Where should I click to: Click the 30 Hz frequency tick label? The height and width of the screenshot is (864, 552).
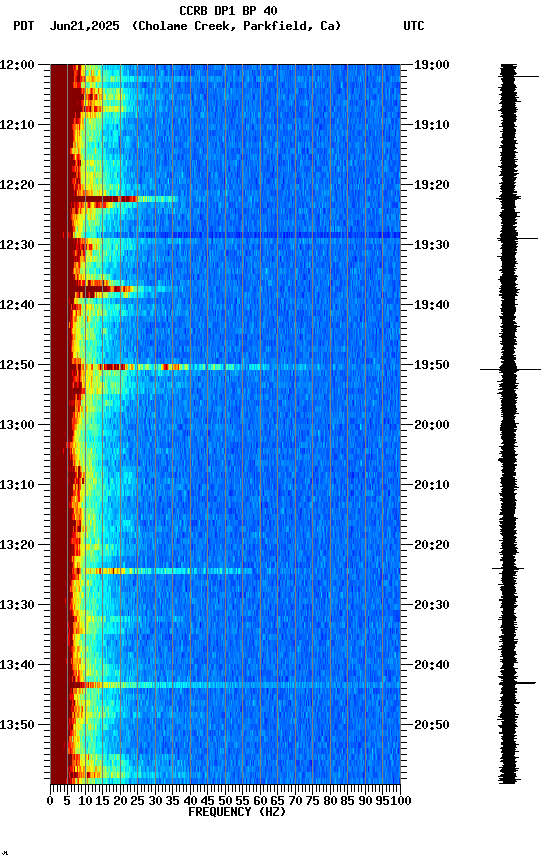coord(155,801)
